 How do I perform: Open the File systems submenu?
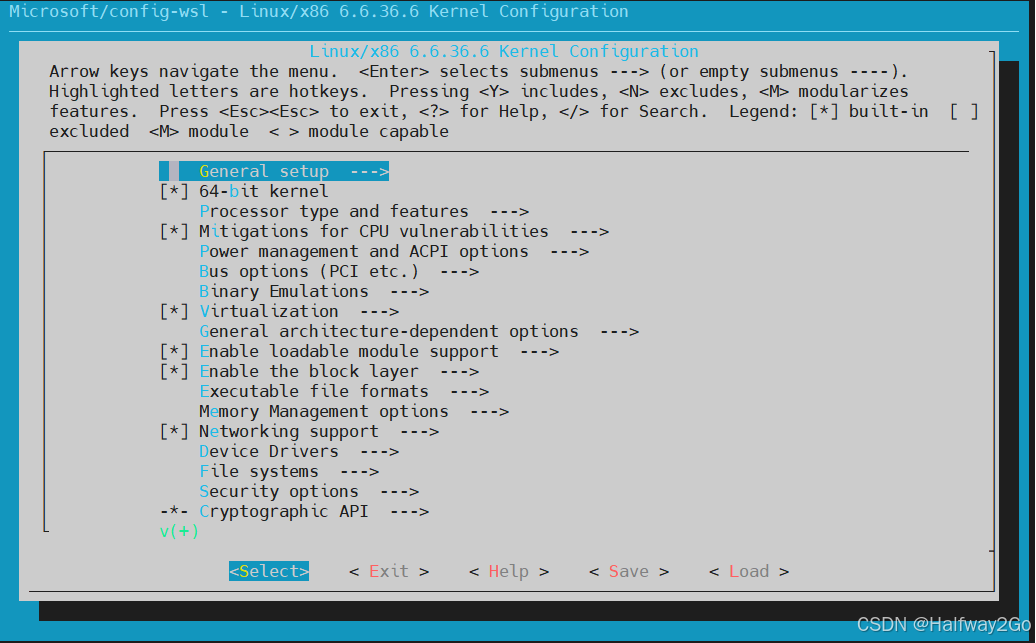pyautogui.click(x=289, y=472)
